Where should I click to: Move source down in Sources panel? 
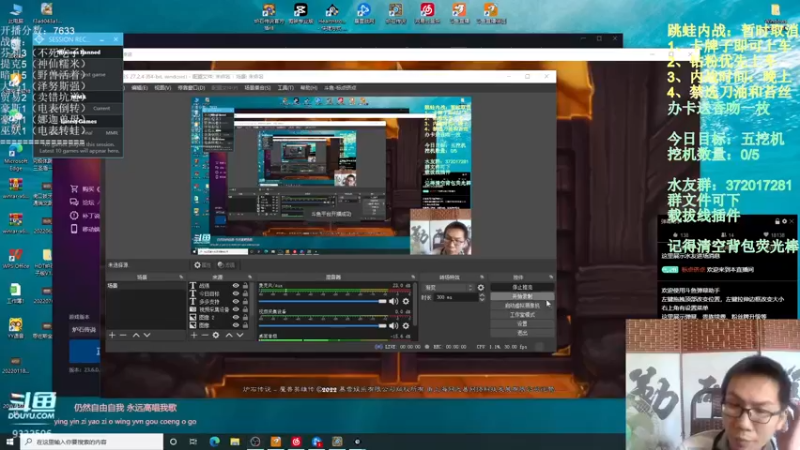[240, 335]
